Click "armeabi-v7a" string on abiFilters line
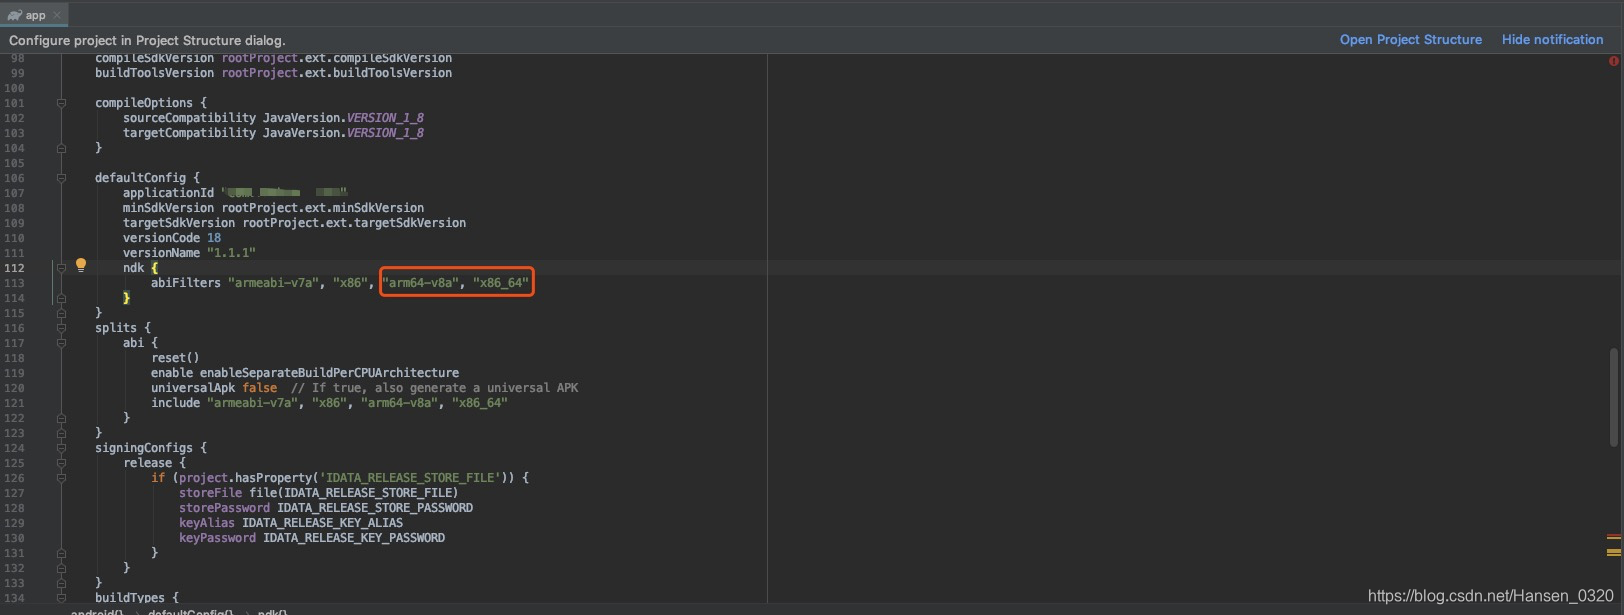Image resolution: width=1624 pixels, height=615 pixels. [x=273, y=283]
